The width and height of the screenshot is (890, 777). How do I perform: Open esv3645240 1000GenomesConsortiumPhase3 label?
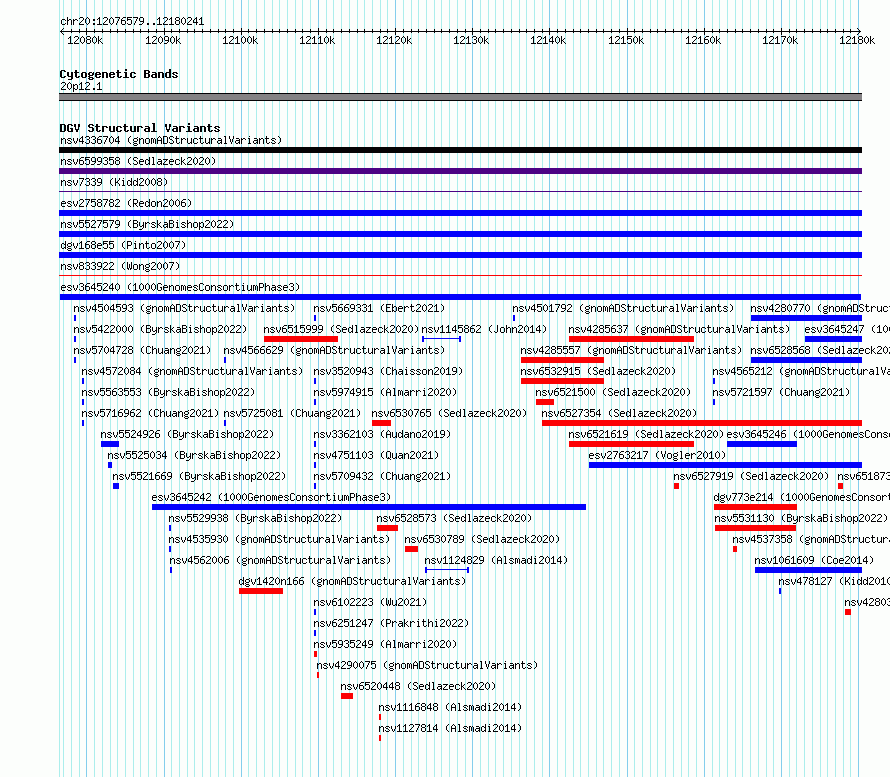pos(180,287)
